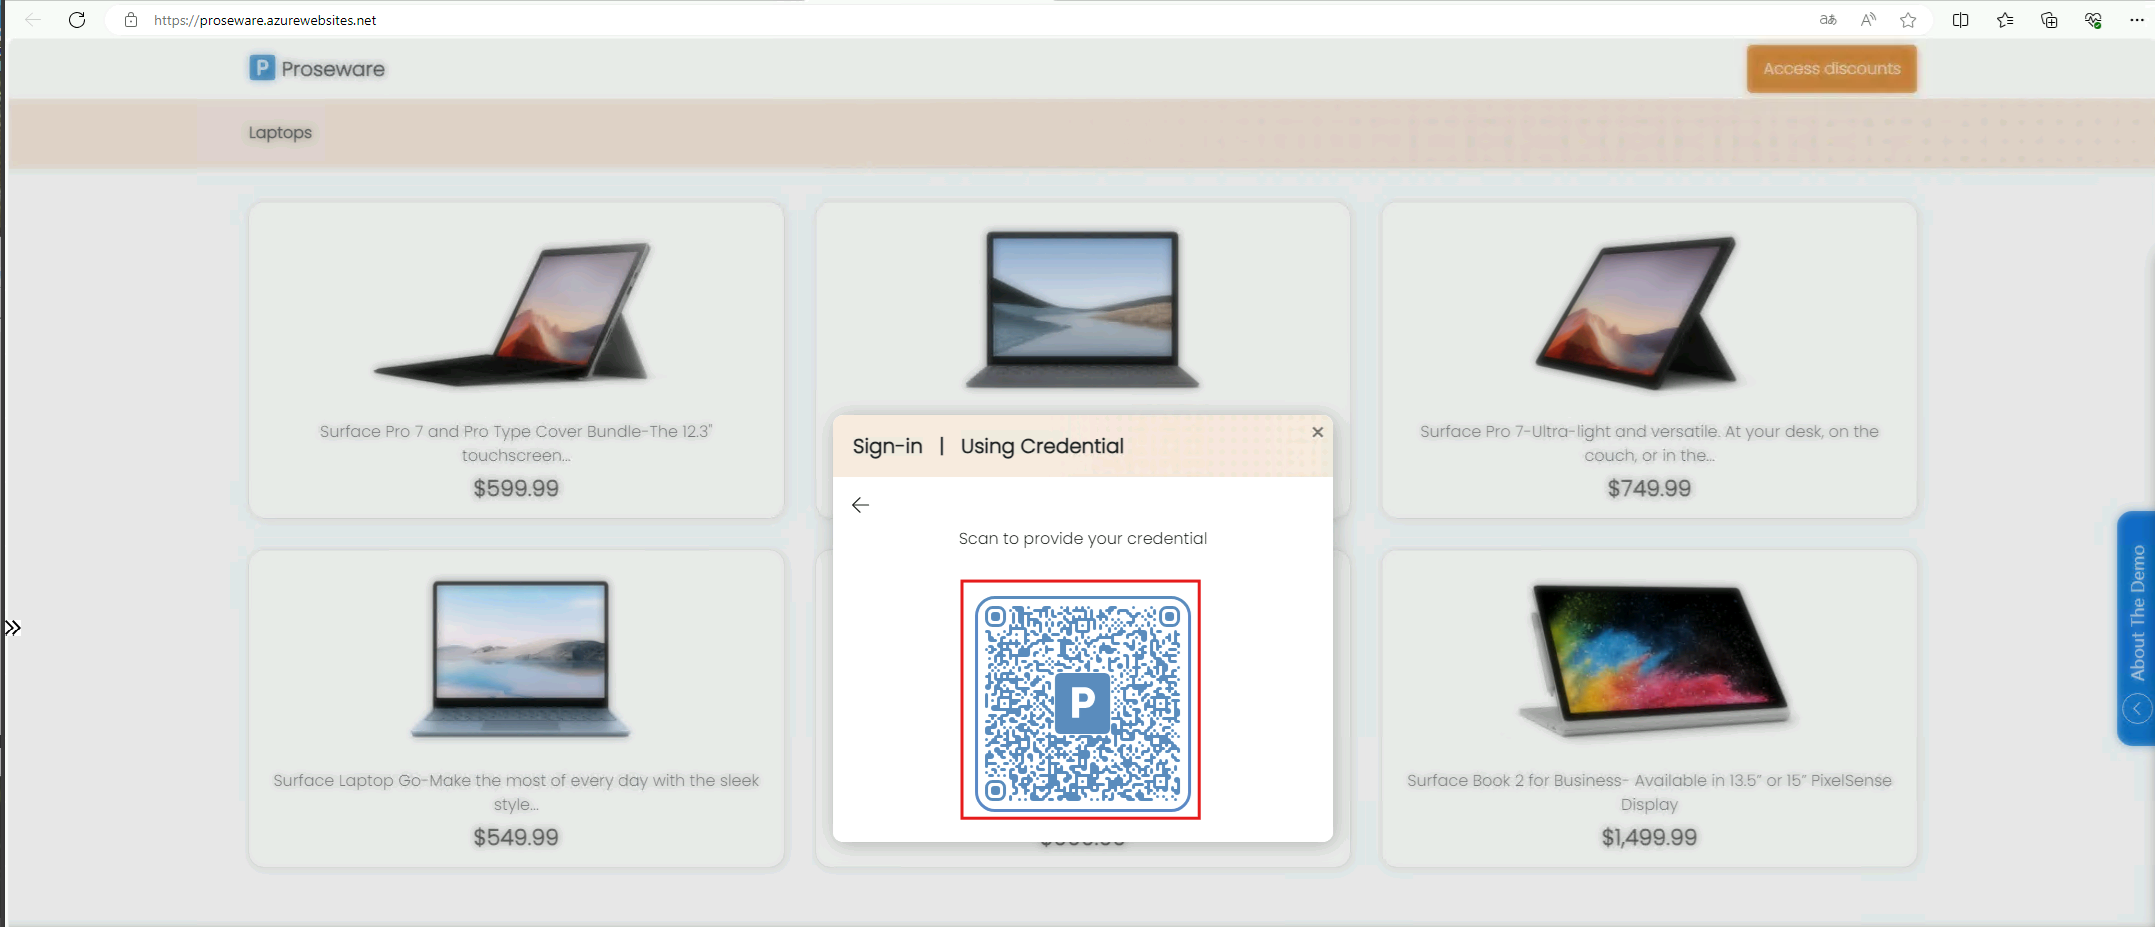This screenshot has height=927, width=2155.
Task: Select the Laptops category tab
Action: [x=280, y=133]
